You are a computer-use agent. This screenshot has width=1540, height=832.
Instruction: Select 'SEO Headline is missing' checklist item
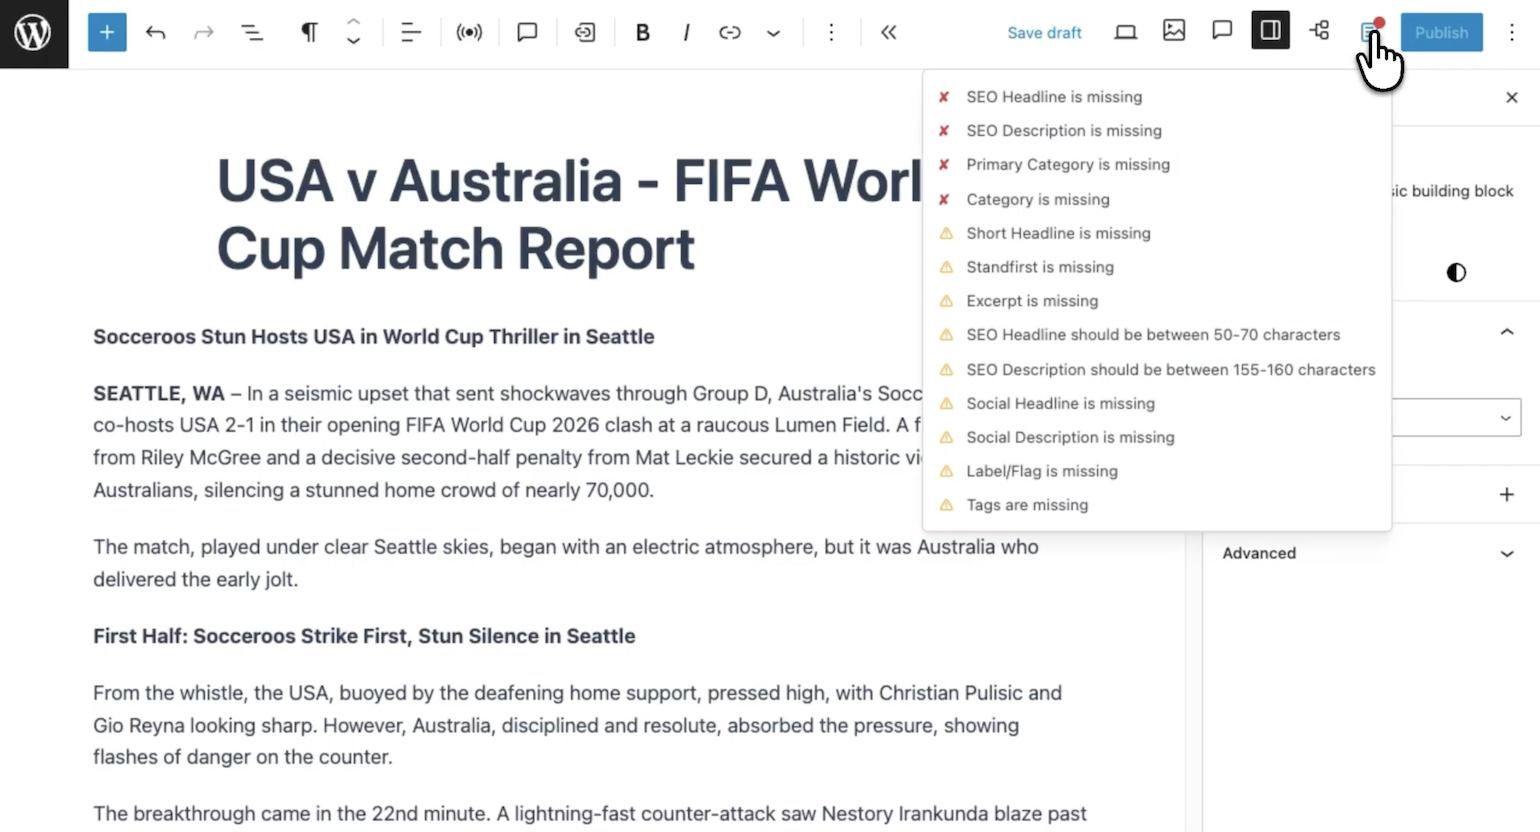coord(1053,97)
